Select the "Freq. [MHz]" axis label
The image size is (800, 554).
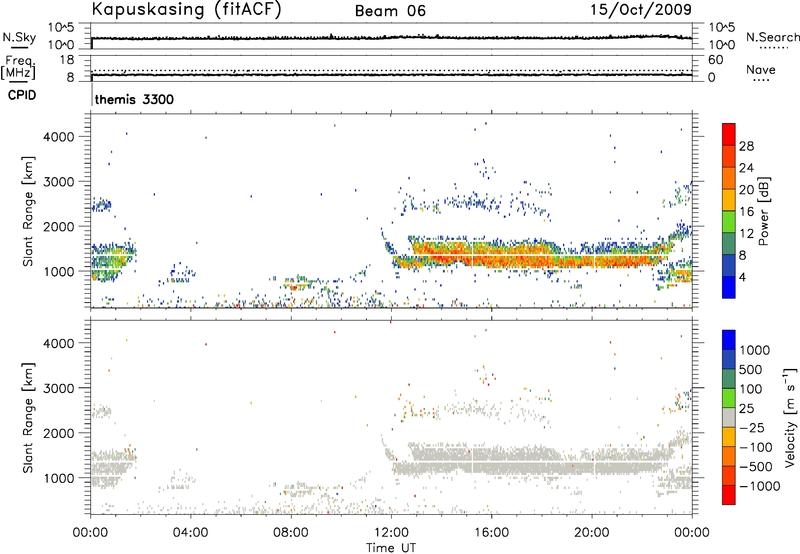pos(18,68)
